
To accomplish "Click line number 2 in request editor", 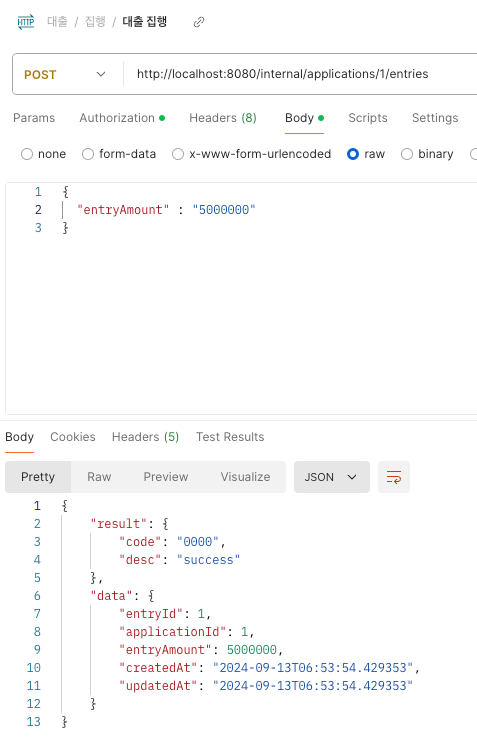I will click(x=38, y=210).
